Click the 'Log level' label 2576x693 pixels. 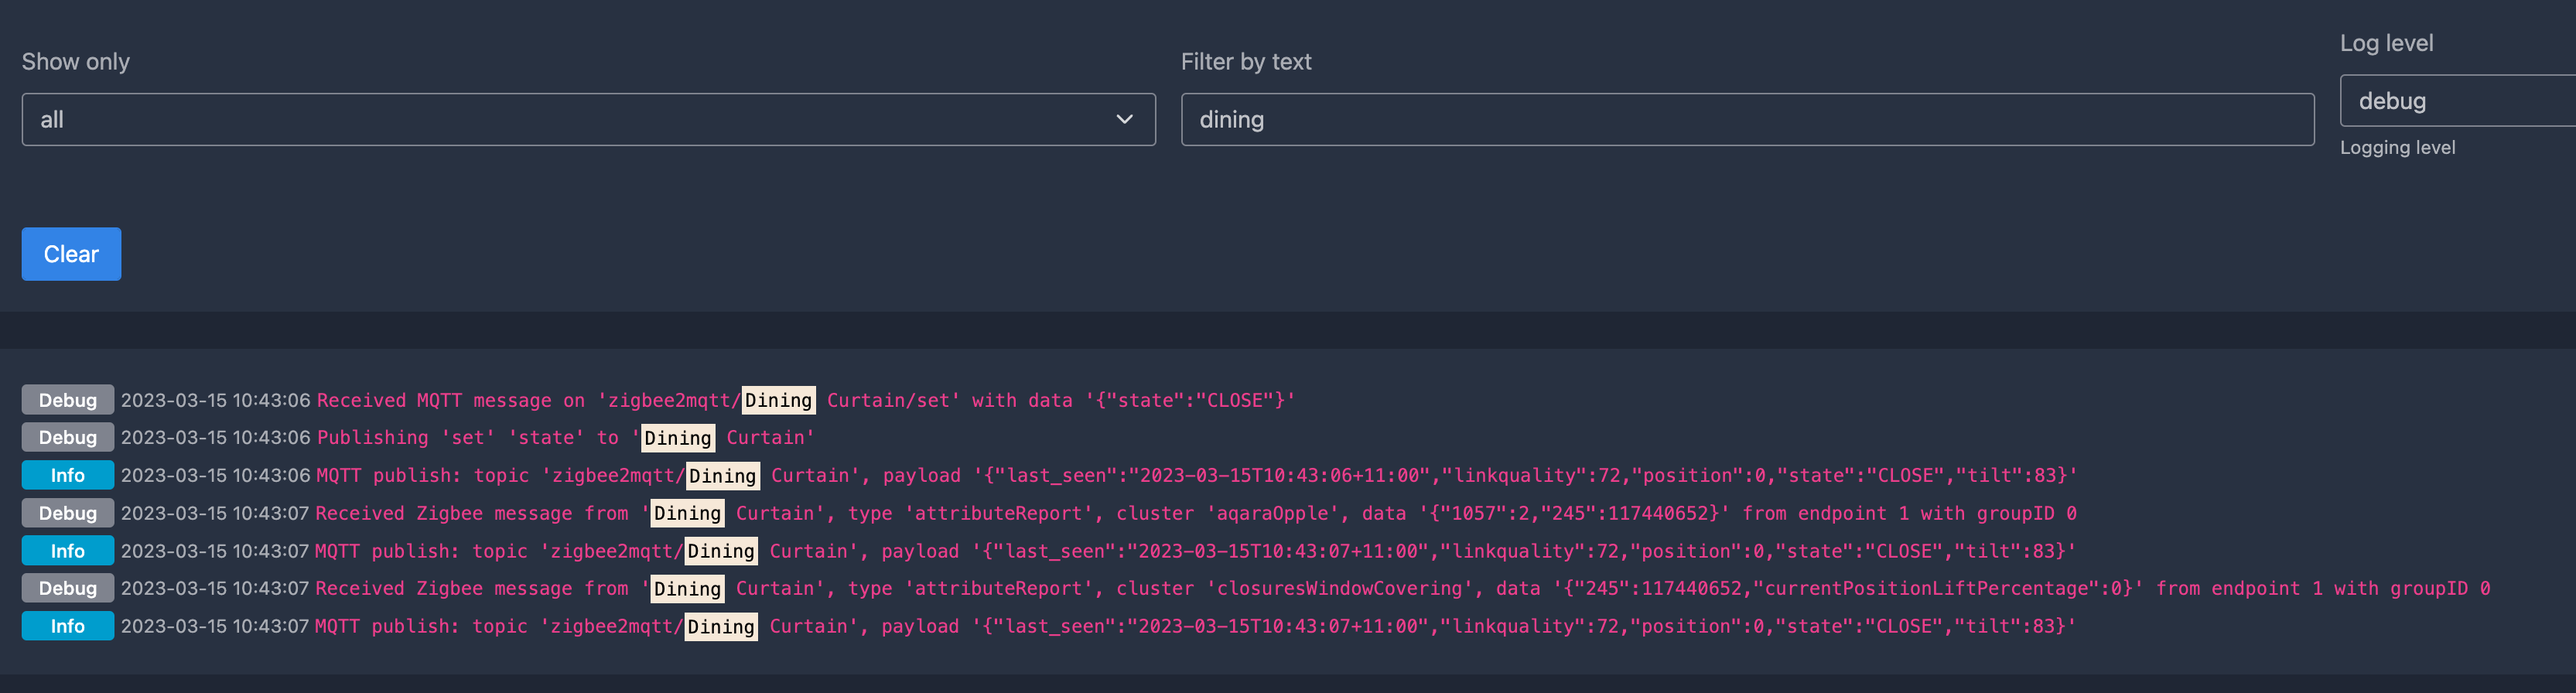point(2386,43)
